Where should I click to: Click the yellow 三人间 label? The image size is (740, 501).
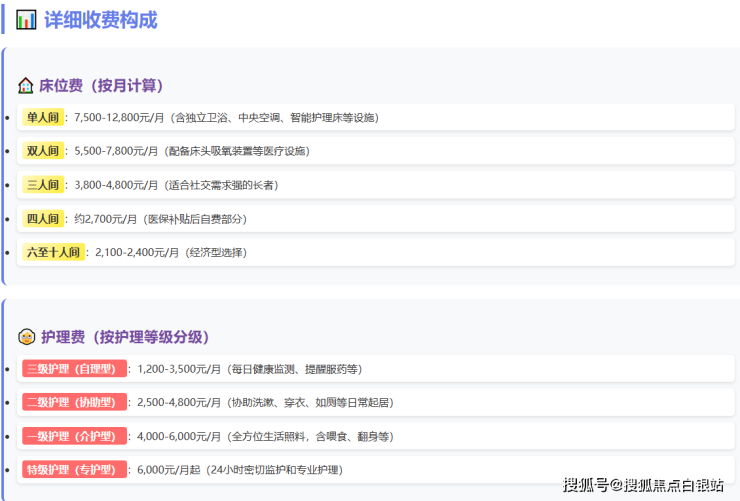coord(43,185)
